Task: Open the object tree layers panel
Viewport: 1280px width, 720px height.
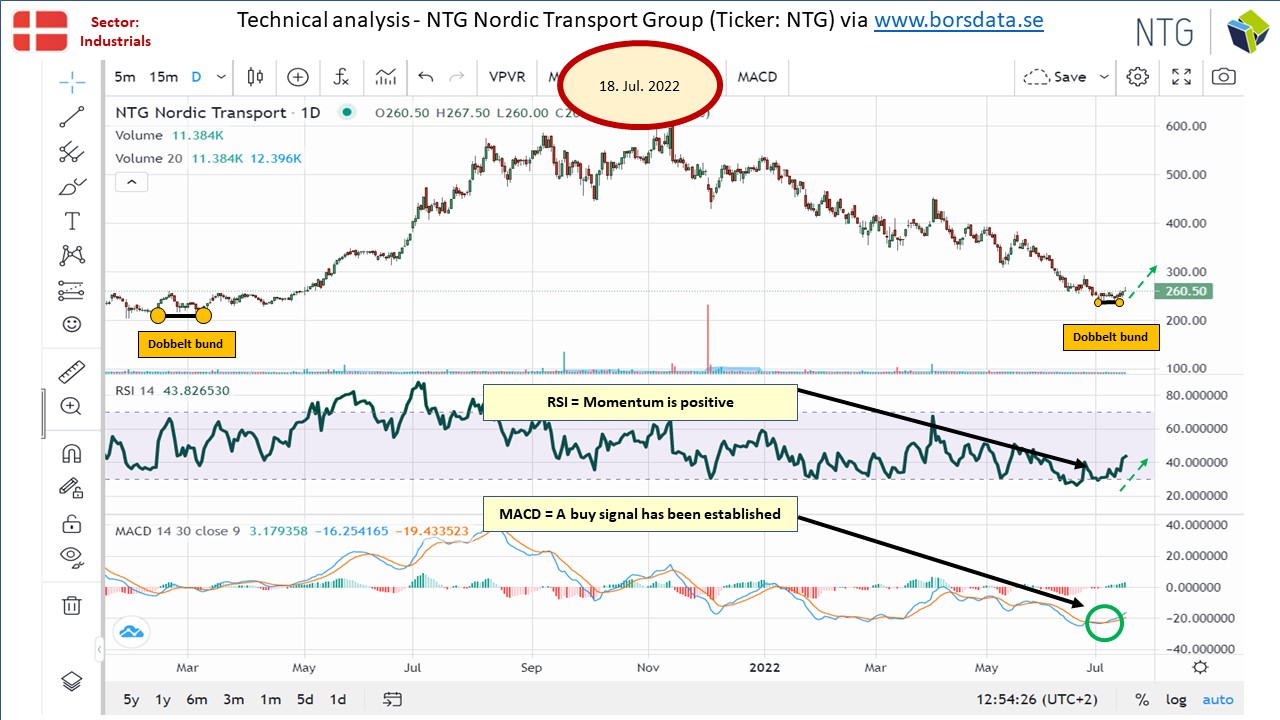Action: (x=71, y=681)
